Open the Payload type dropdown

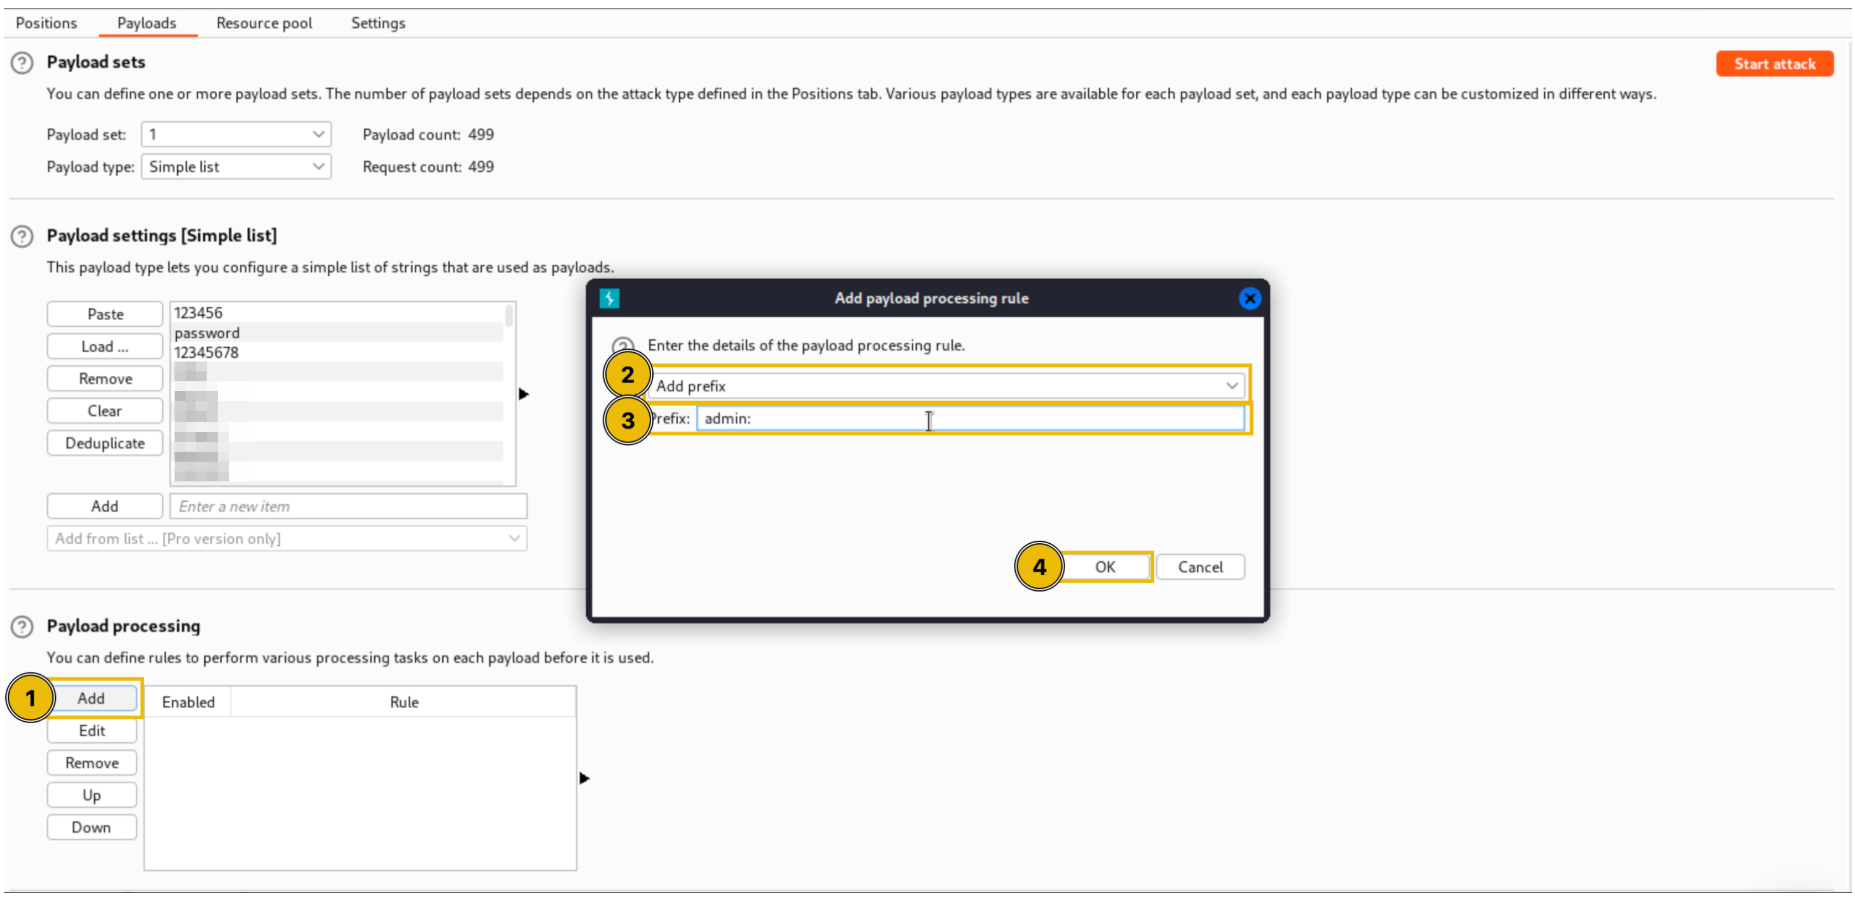236,167
